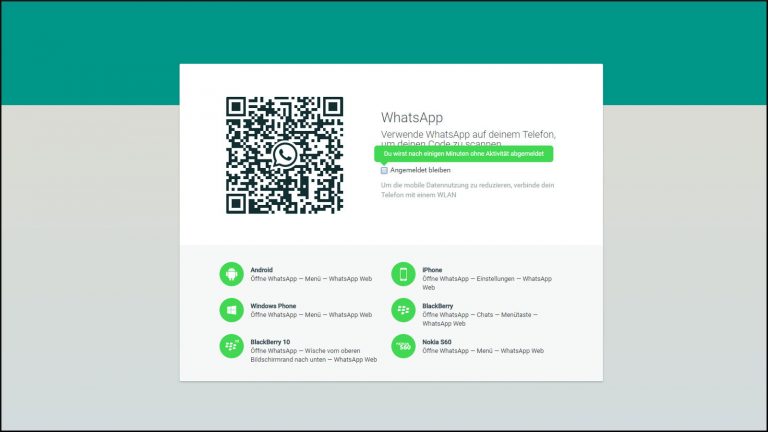This screenshot has height=432, width=768.
Task: Select the "Windows Phone" platform title
Action: (x=273, y=305)
